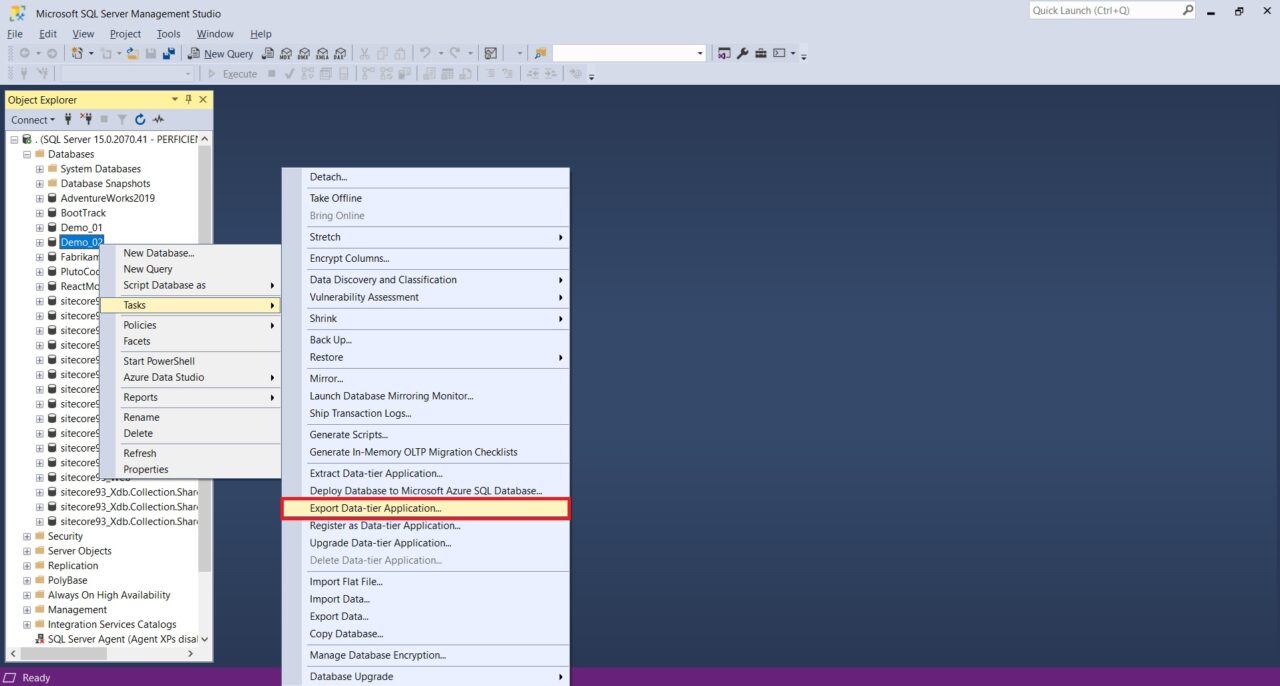Click the Save All toolbar icon
Viewport: 1280px width, 686px height.
(x=169, y=53)
